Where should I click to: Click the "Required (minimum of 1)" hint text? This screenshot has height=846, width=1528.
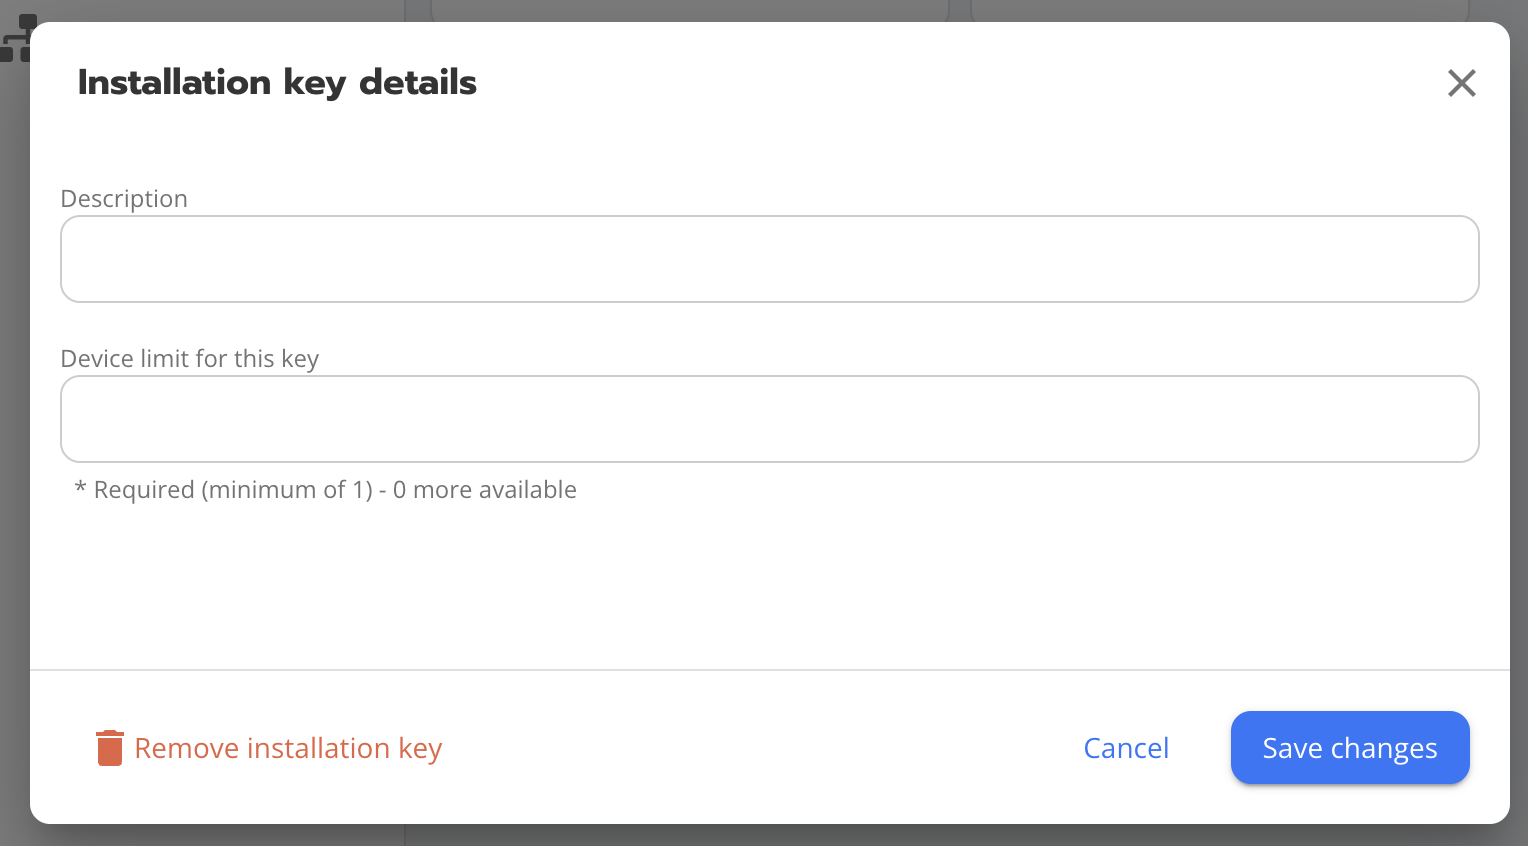click(x=233, y=490)
